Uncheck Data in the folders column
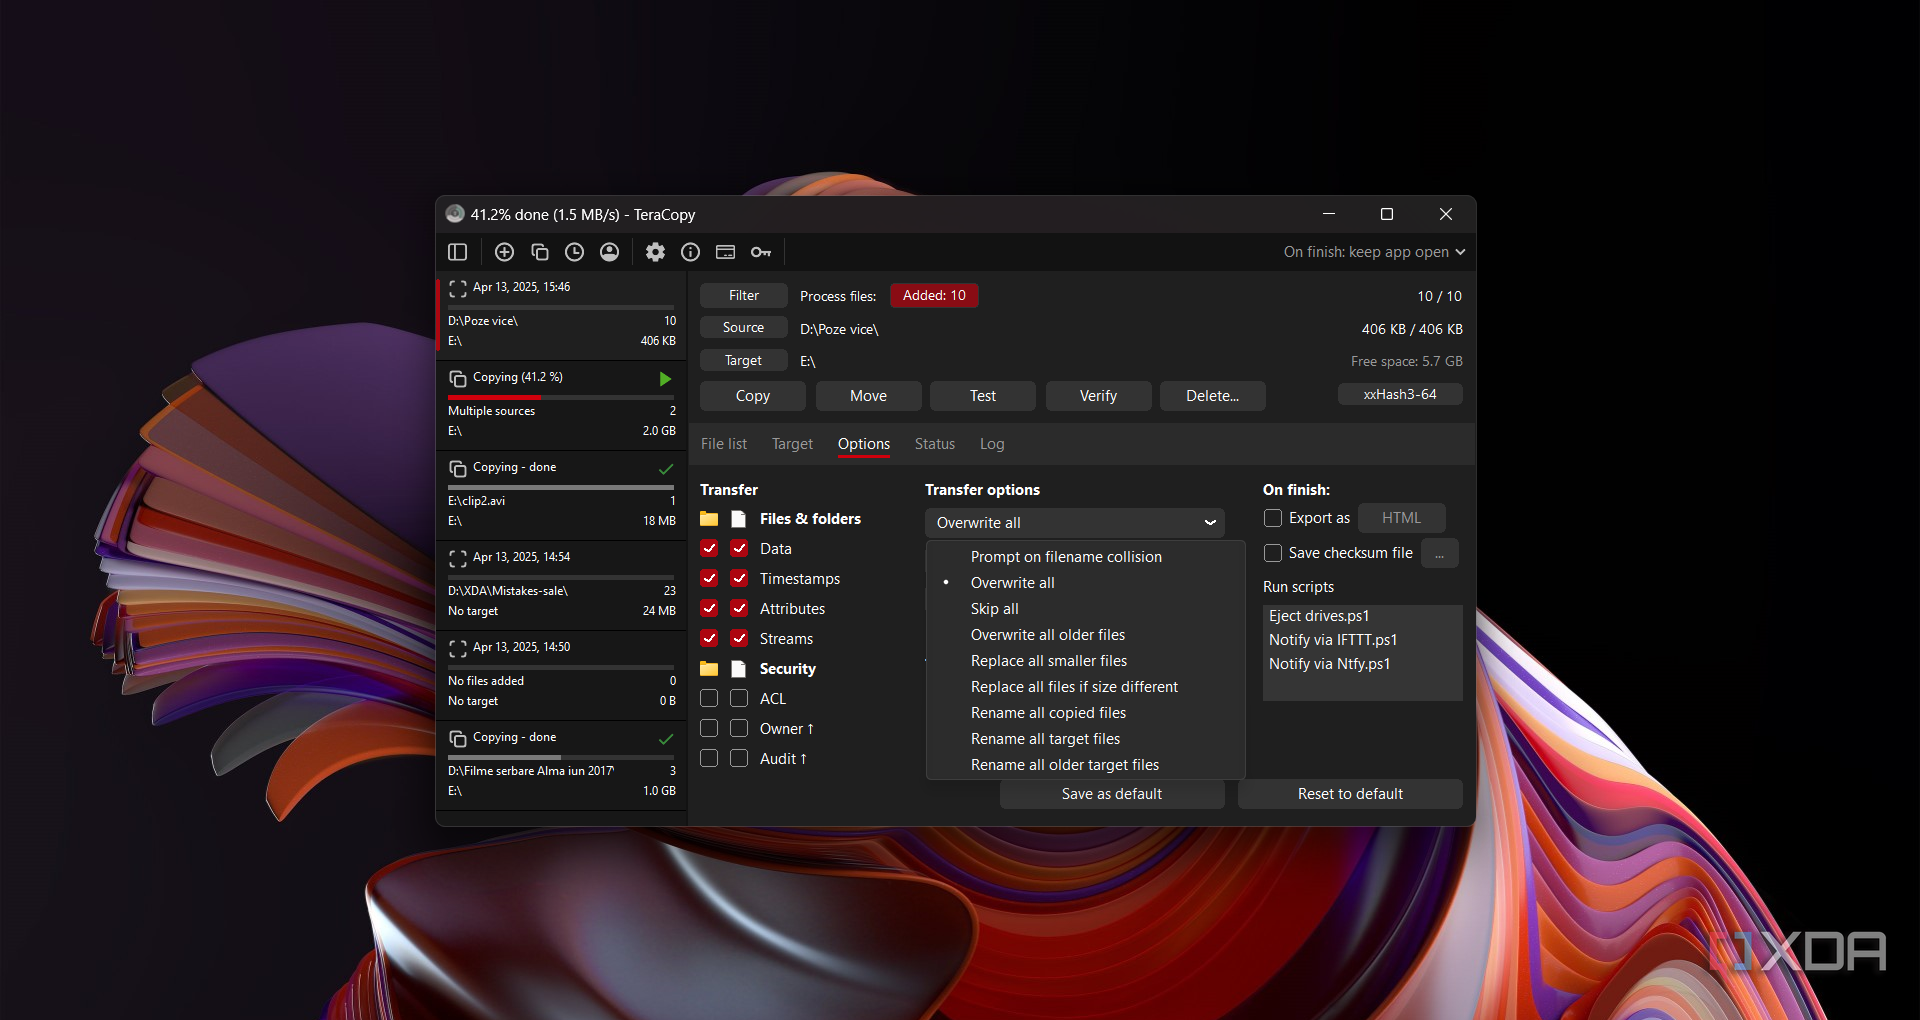Image resolution: width=1920 pixels, height=1020 pixels. pos(709,548)
